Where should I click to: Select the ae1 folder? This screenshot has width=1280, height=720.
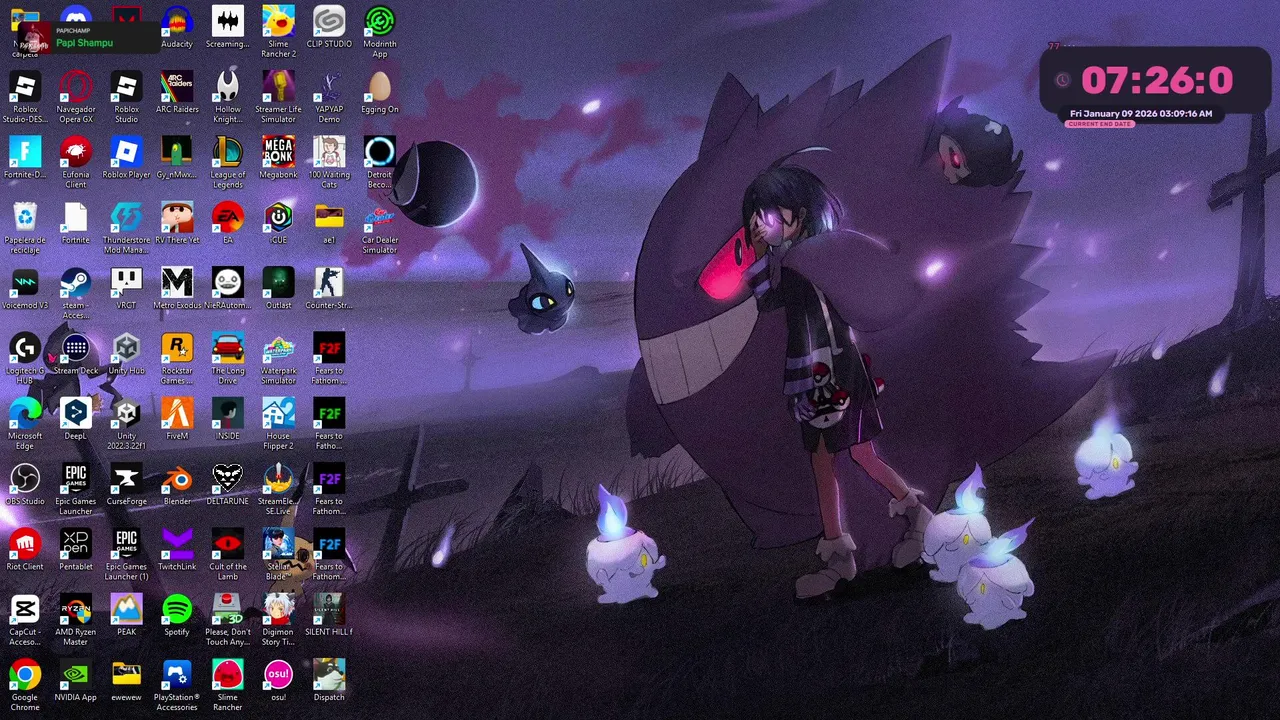point(329,217)
